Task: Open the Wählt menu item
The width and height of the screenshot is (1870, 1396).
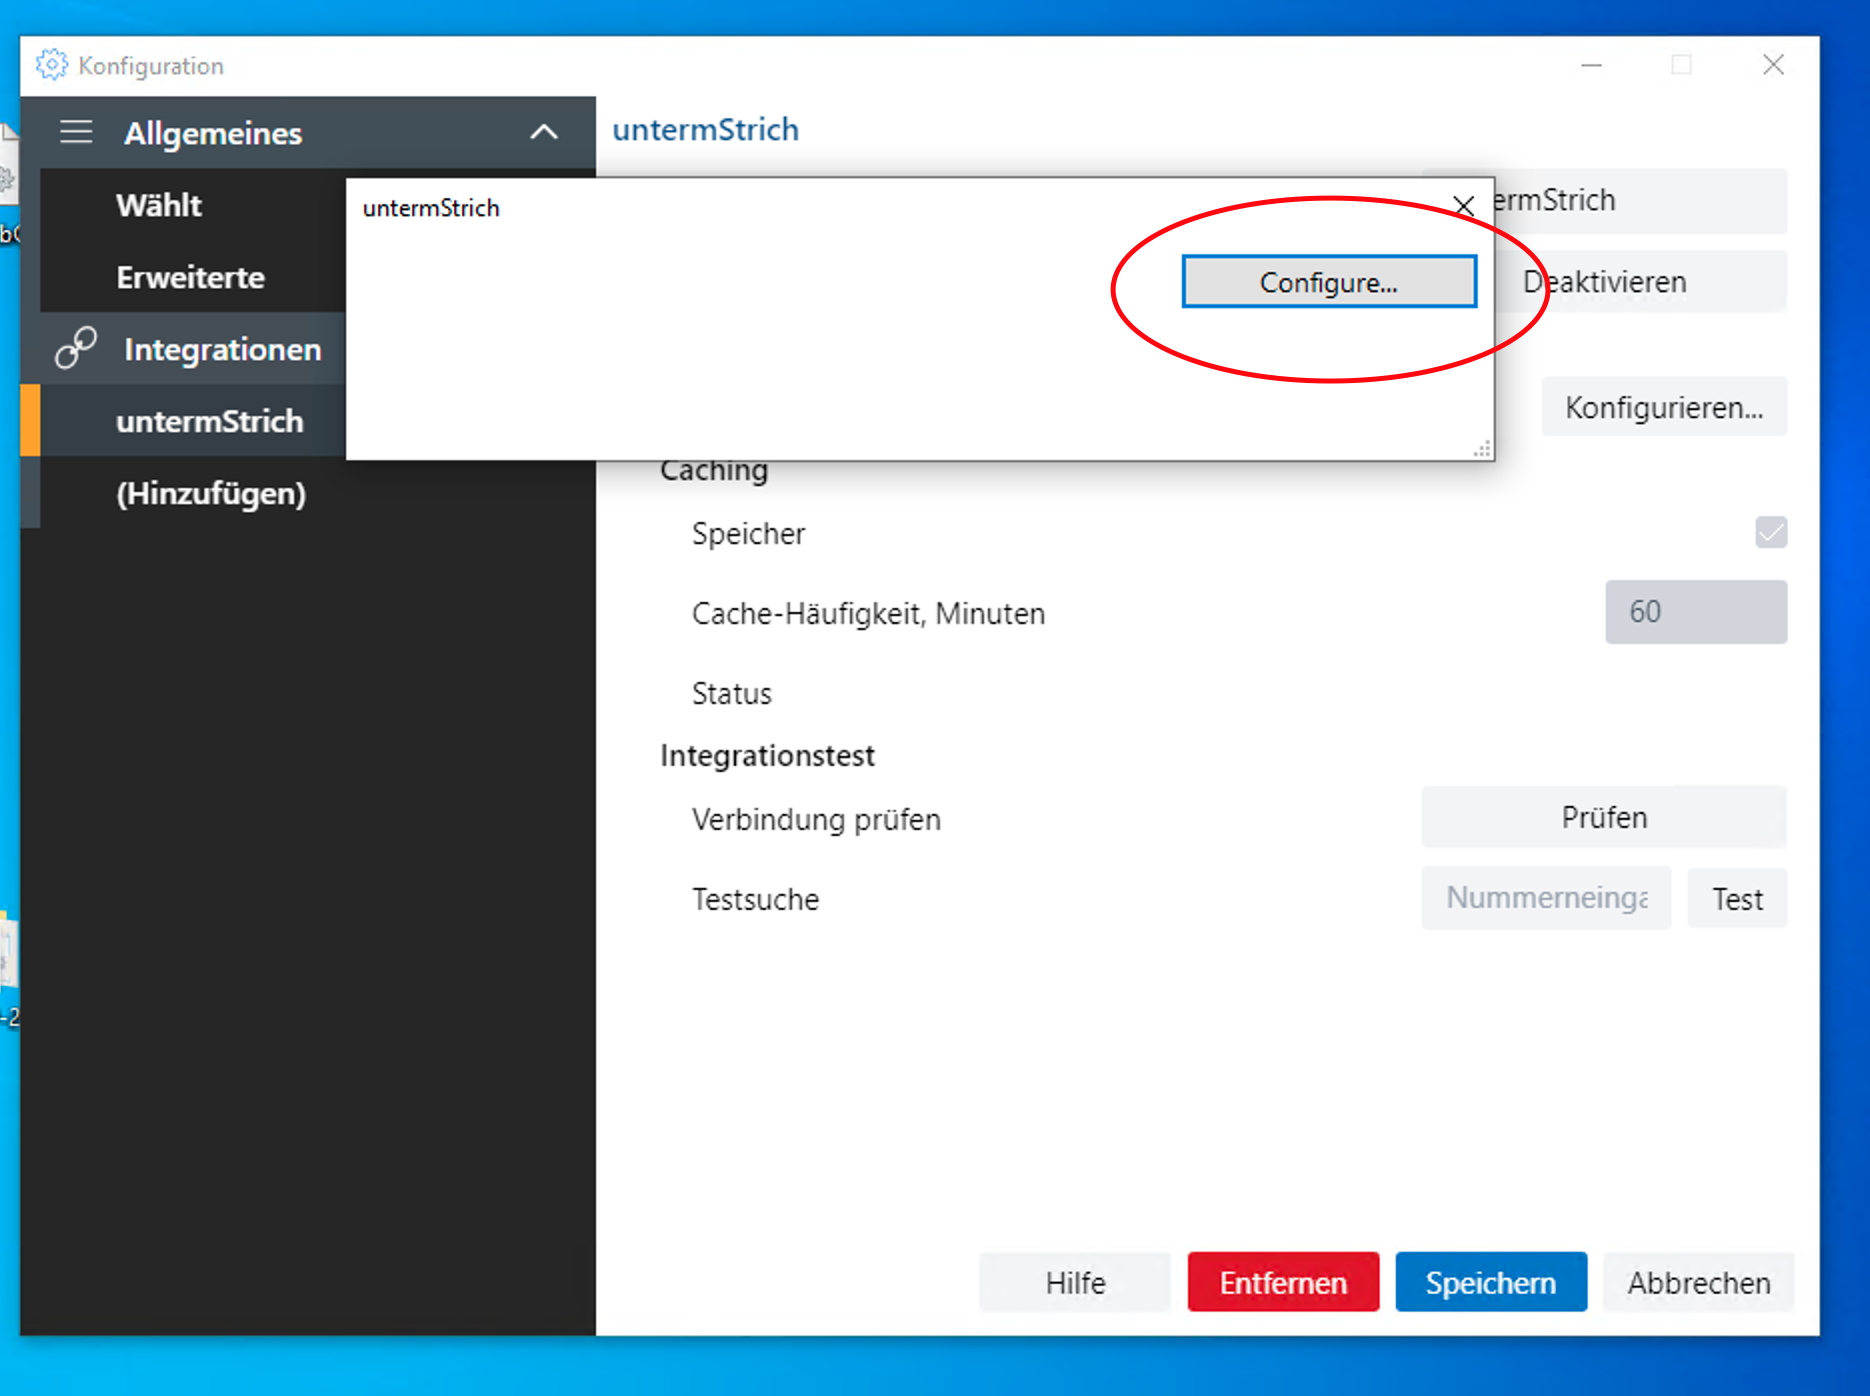Action: (160, 205)
